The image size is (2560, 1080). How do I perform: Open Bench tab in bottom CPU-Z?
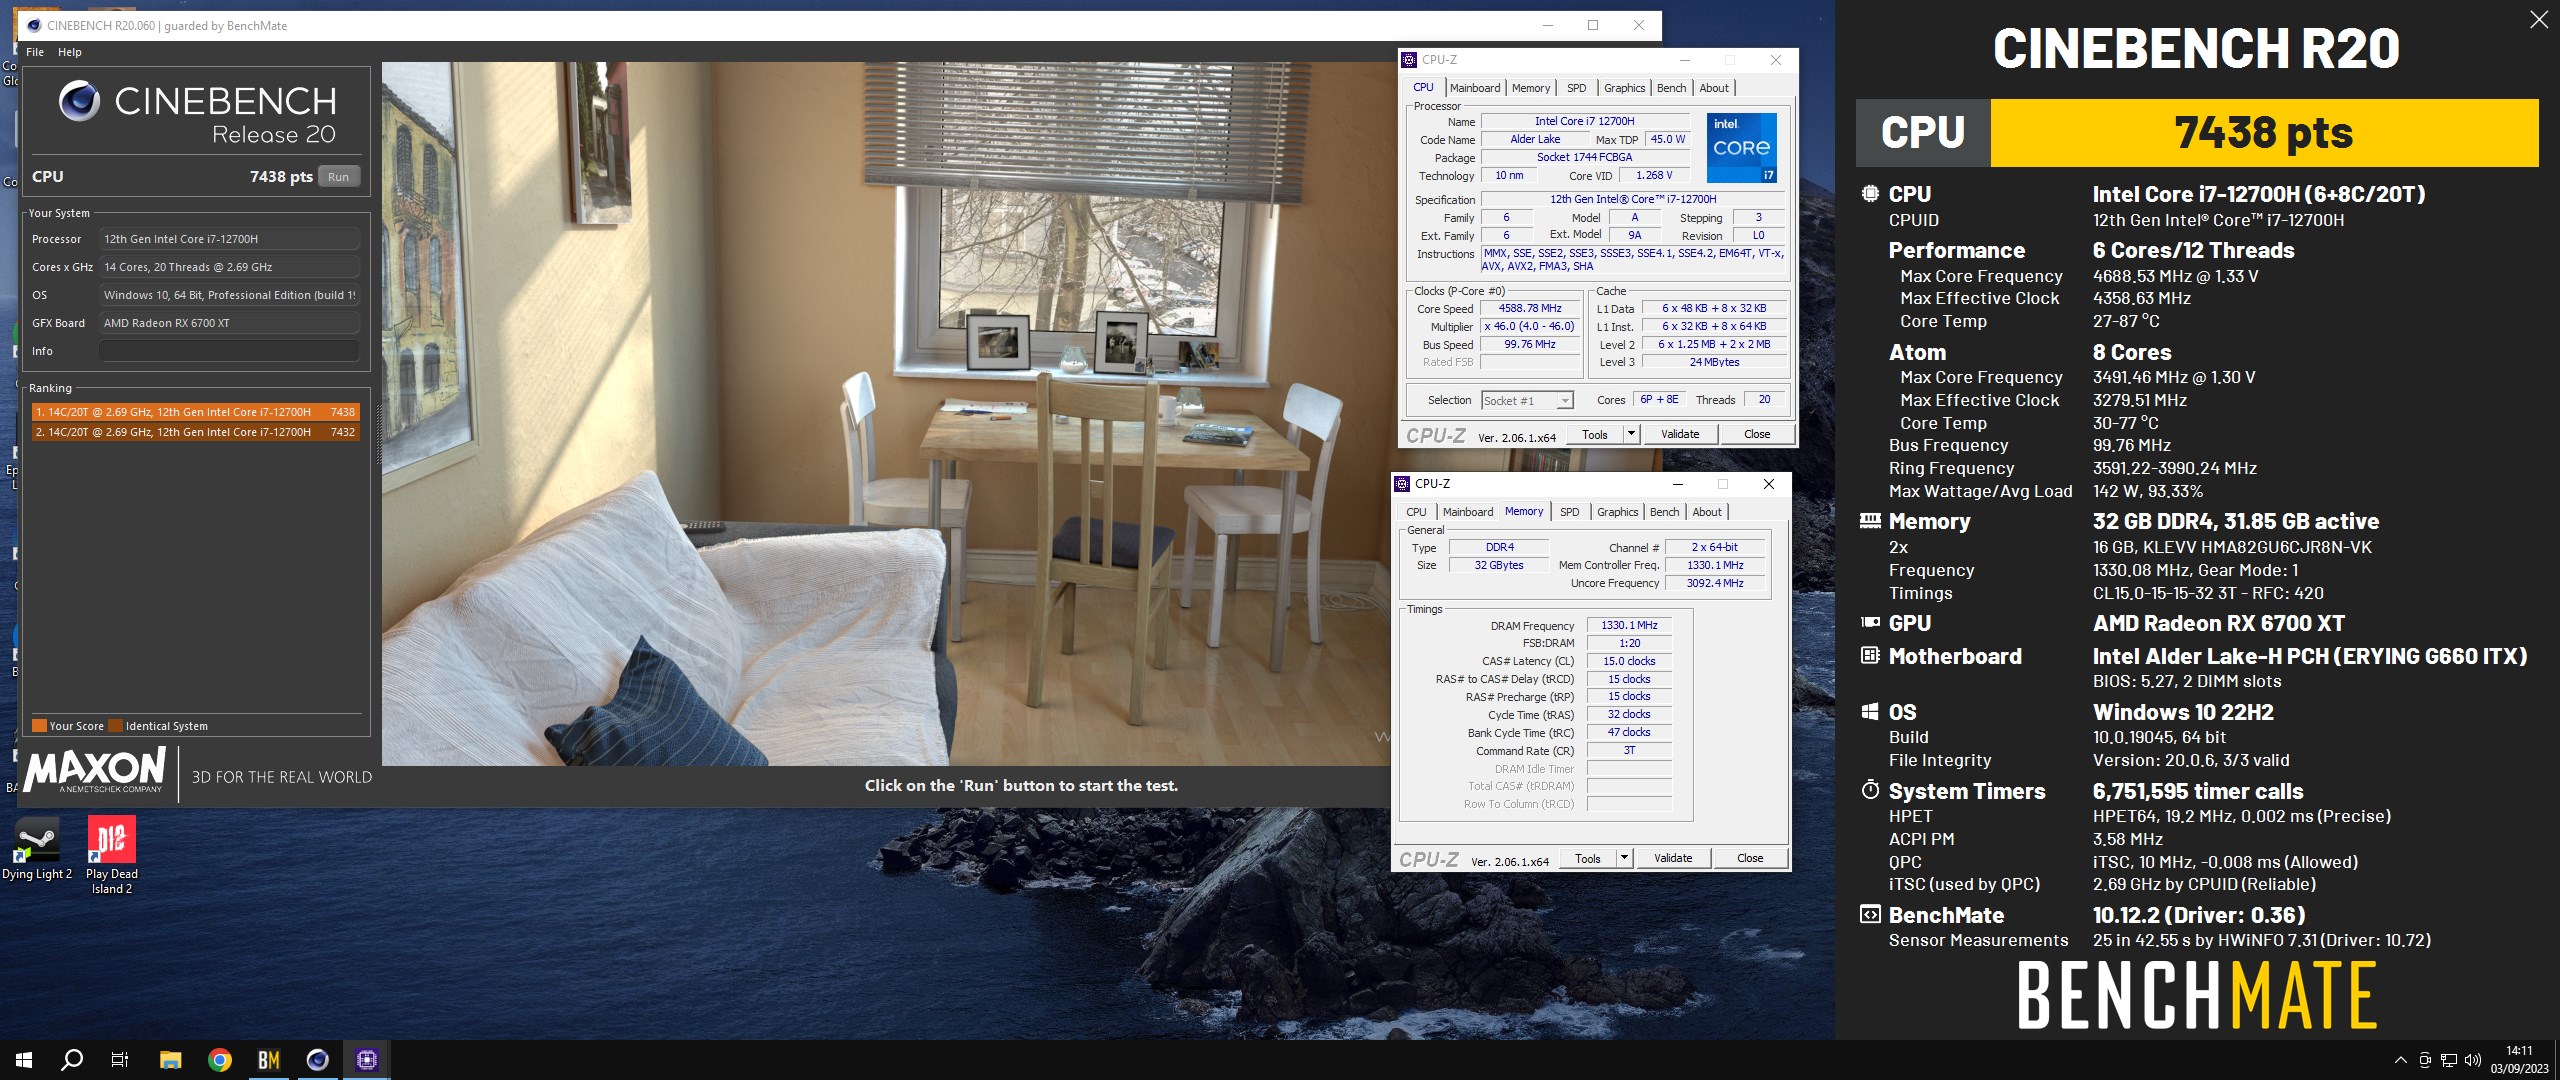(x=1664, y=512)
